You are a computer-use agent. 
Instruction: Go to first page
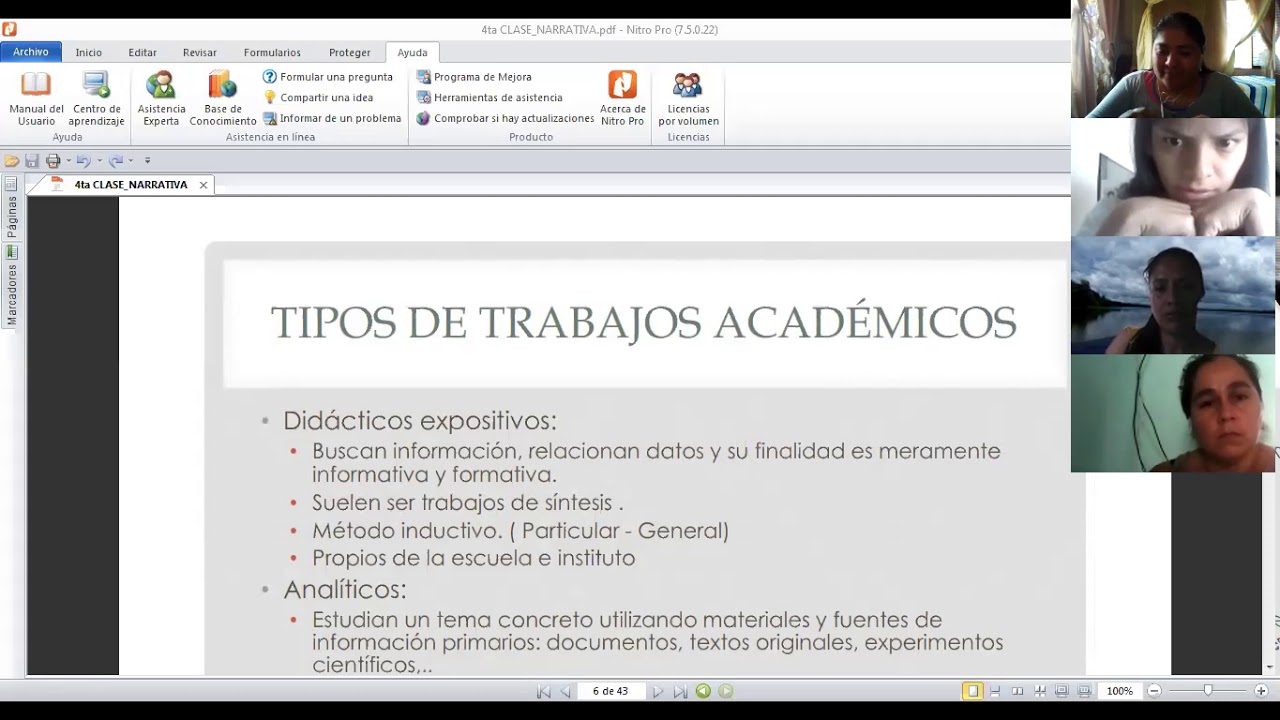pyautogui.click(x=543, y=691)
